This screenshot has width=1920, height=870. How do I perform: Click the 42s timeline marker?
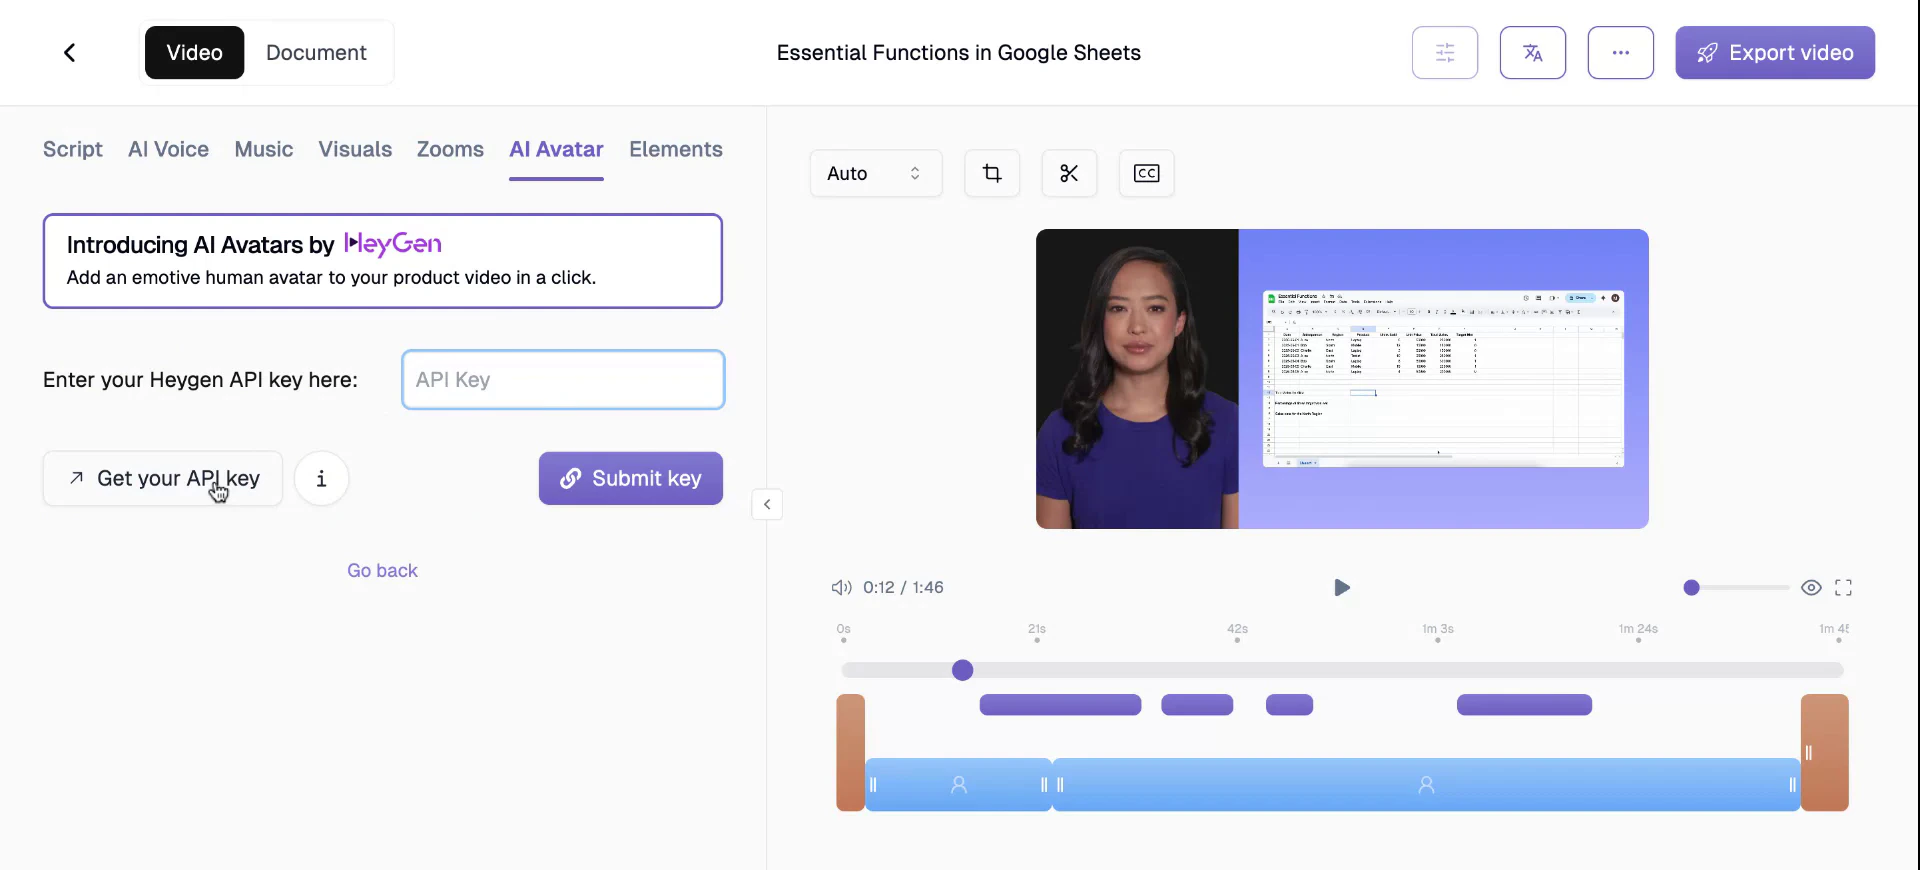tap(1237, 630)
